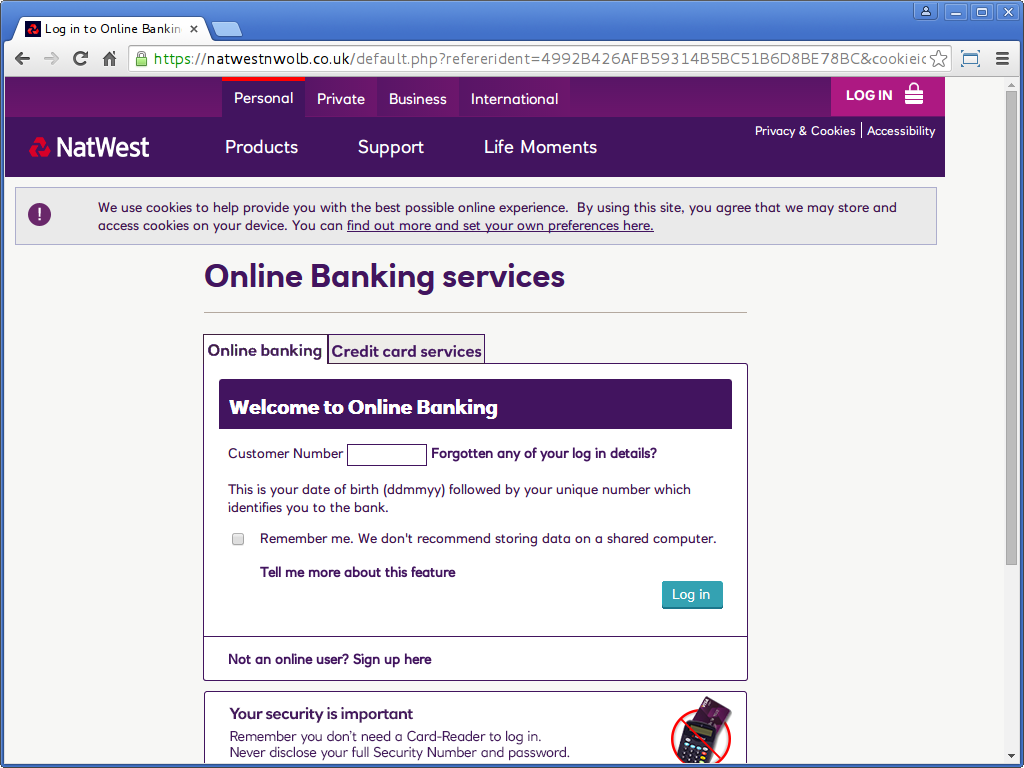Click the 'Welcome to Online Banking' banner

point(475,404)
